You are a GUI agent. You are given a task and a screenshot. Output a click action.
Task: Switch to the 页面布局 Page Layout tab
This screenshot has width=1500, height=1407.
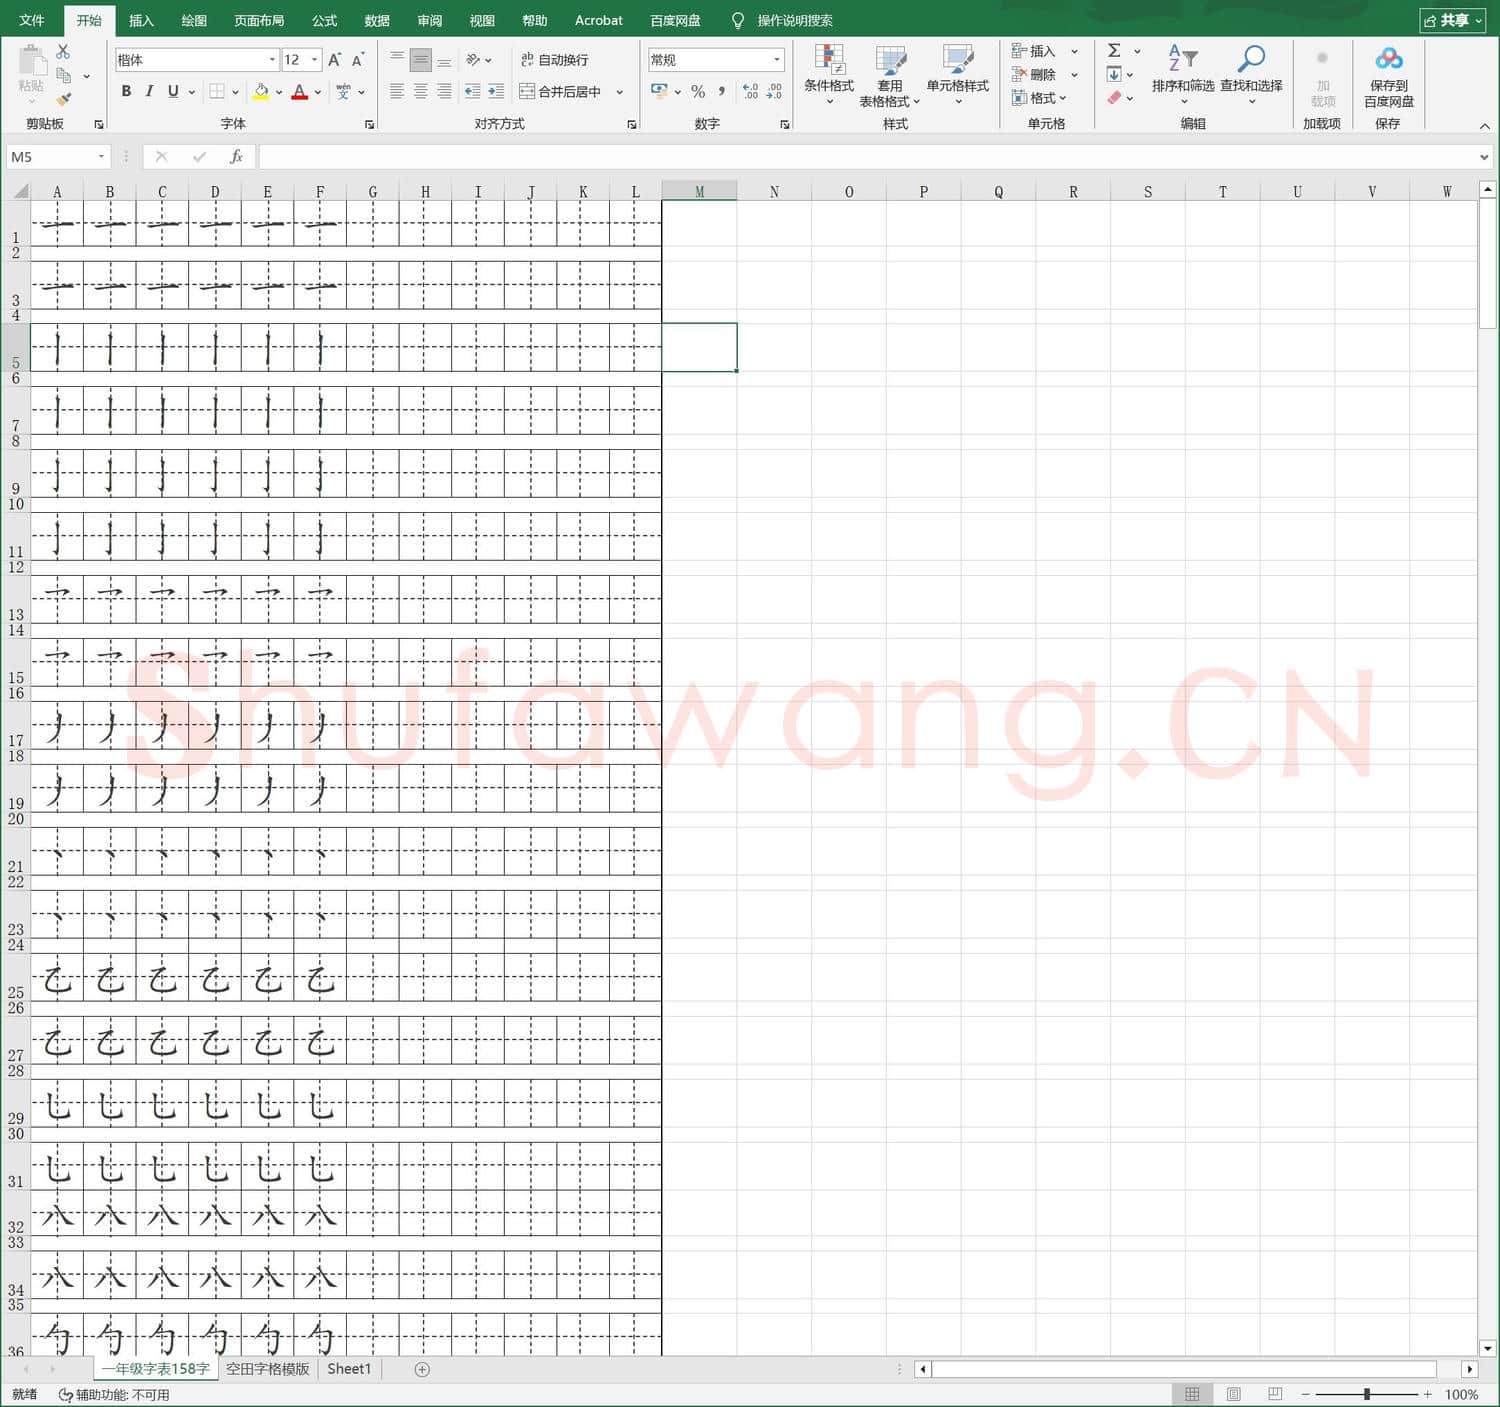pos(258,20)
